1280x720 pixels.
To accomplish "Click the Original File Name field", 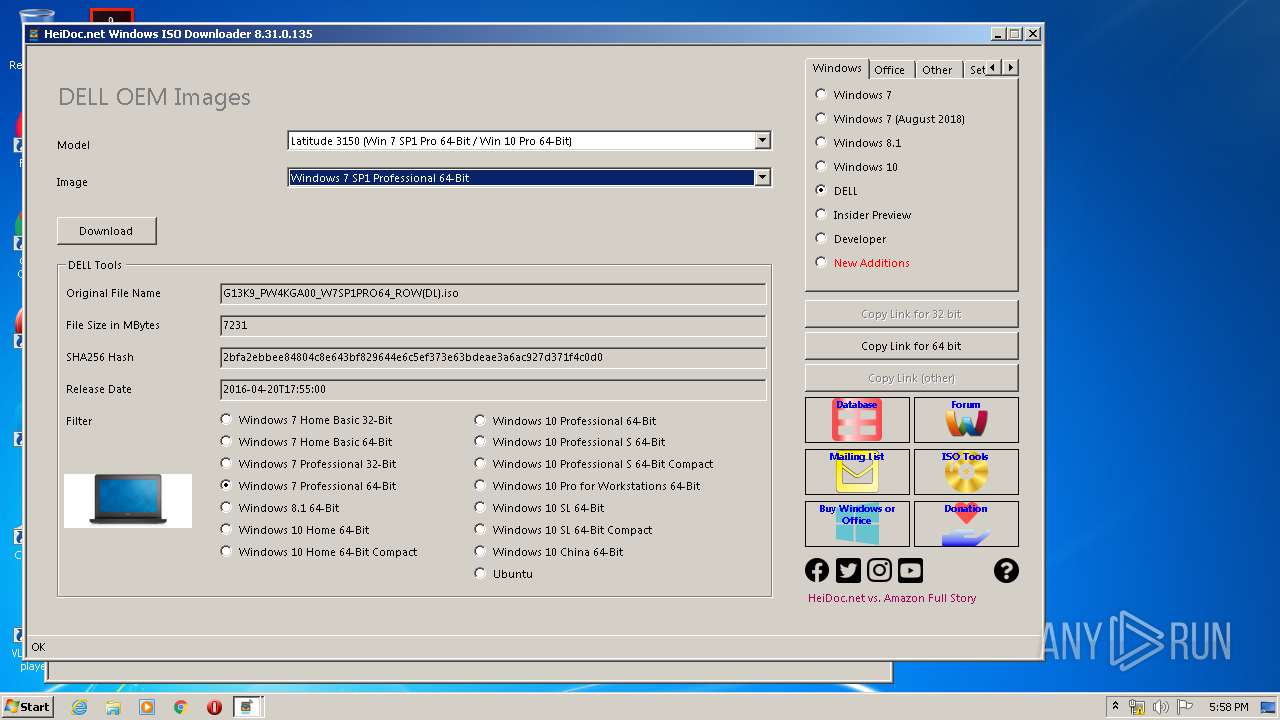I will tap(493, 294).
